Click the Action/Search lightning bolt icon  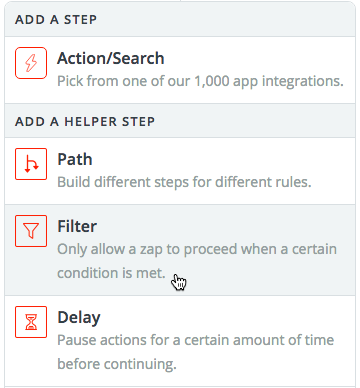pos(31,63)
